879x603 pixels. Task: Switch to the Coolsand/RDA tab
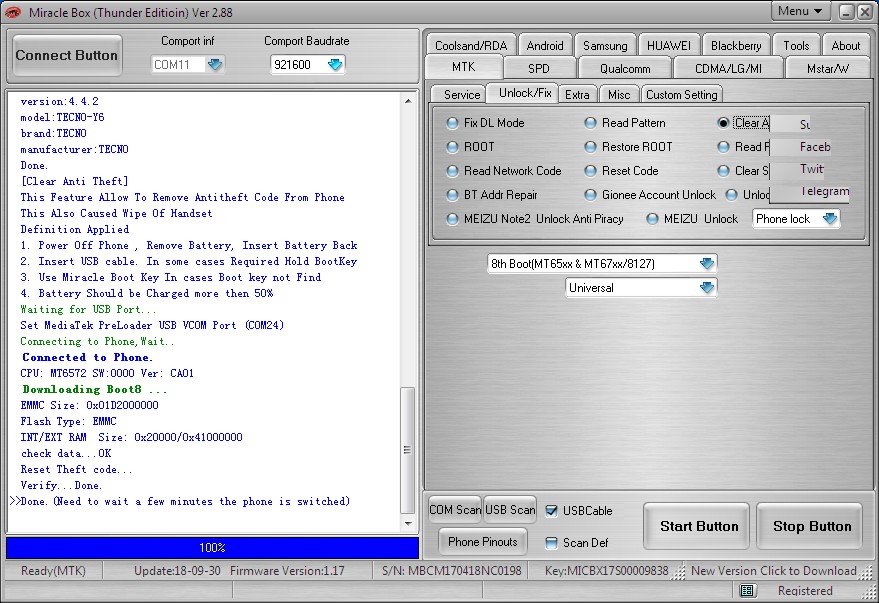tap(471, 45)
